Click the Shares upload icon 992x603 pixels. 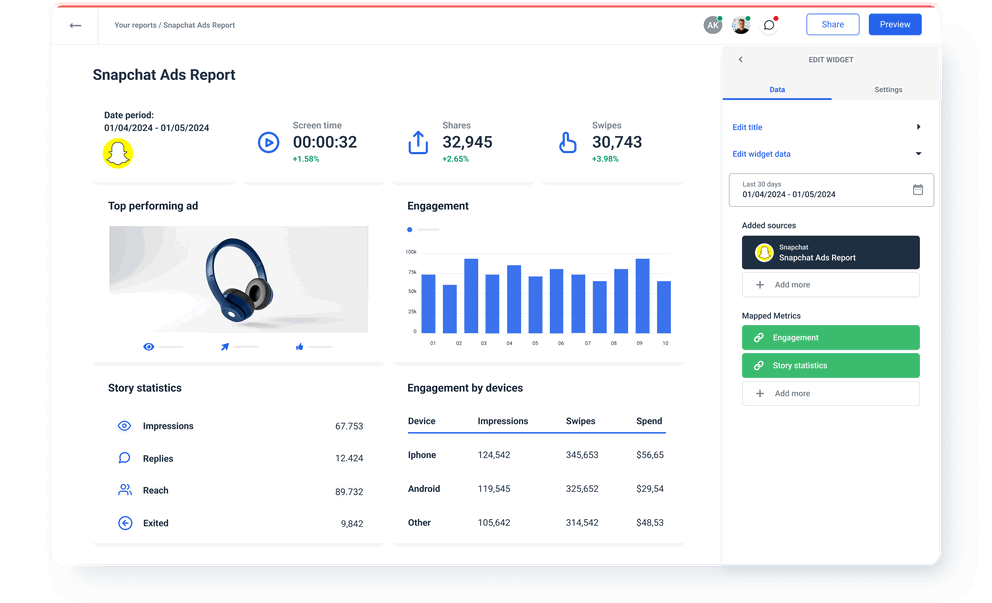(418, 142)
